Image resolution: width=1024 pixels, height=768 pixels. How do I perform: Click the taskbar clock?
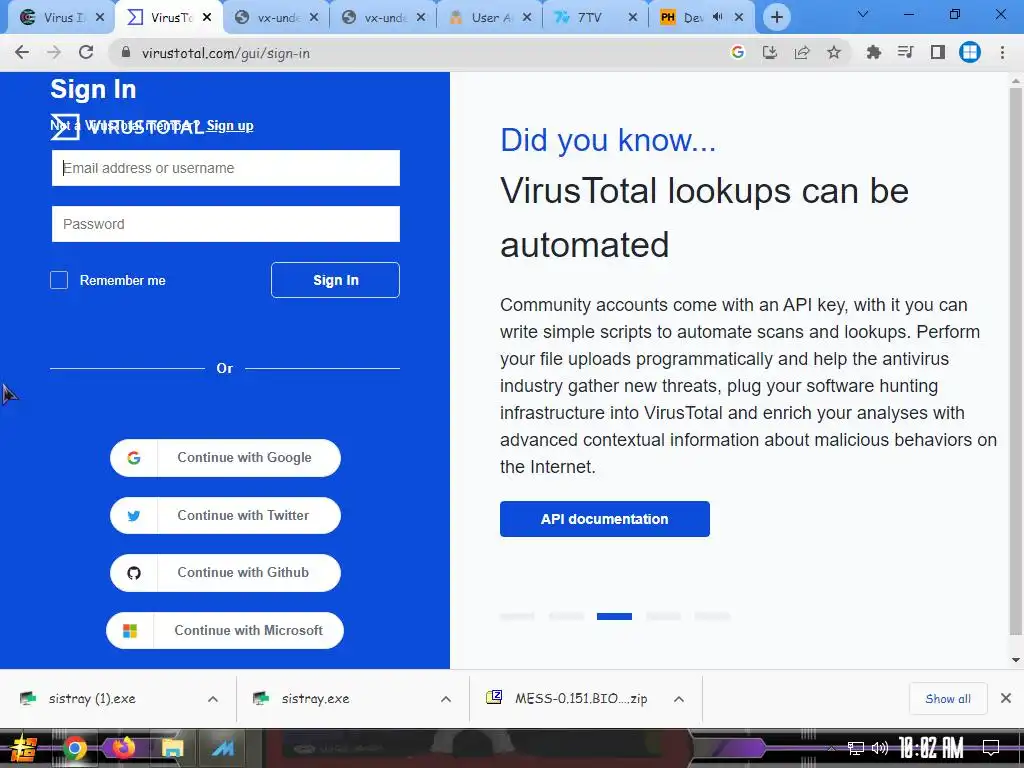pos(931,748)
